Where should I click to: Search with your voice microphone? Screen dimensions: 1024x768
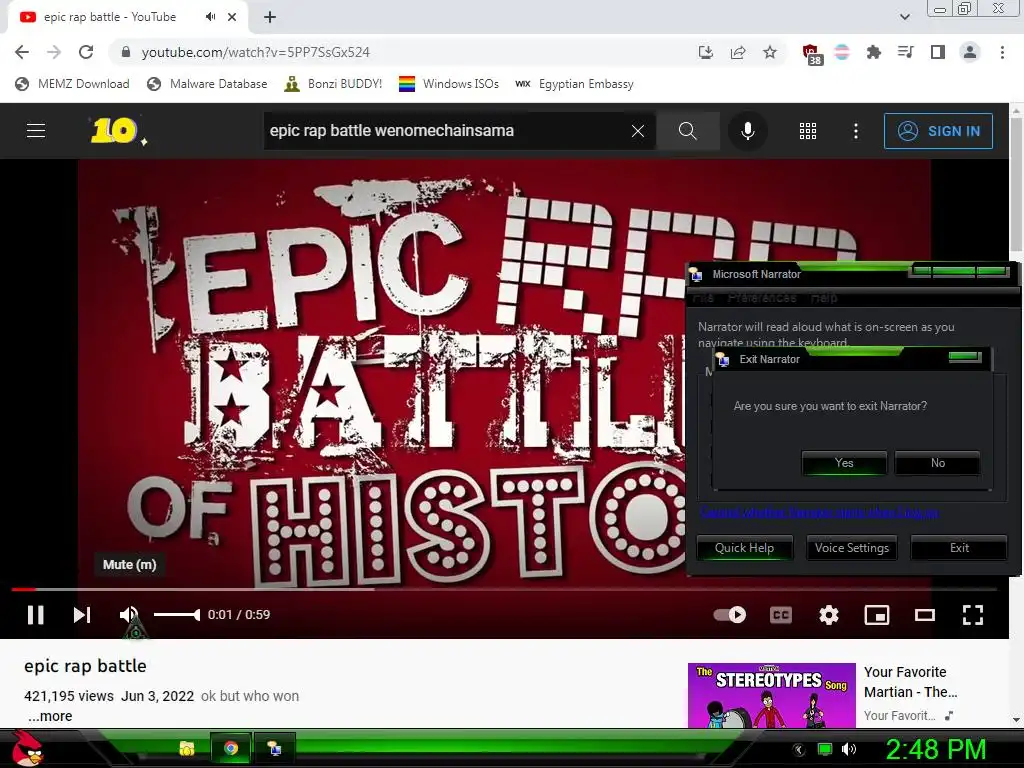[748, 131]
